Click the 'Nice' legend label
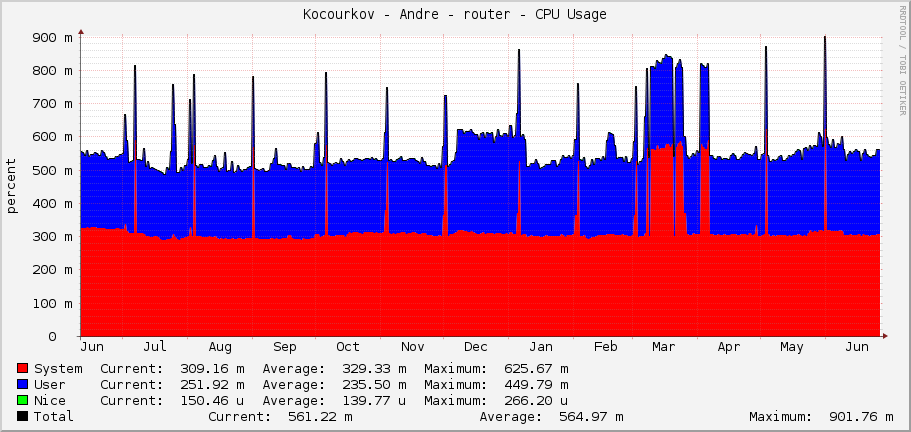 coord(50,401)
